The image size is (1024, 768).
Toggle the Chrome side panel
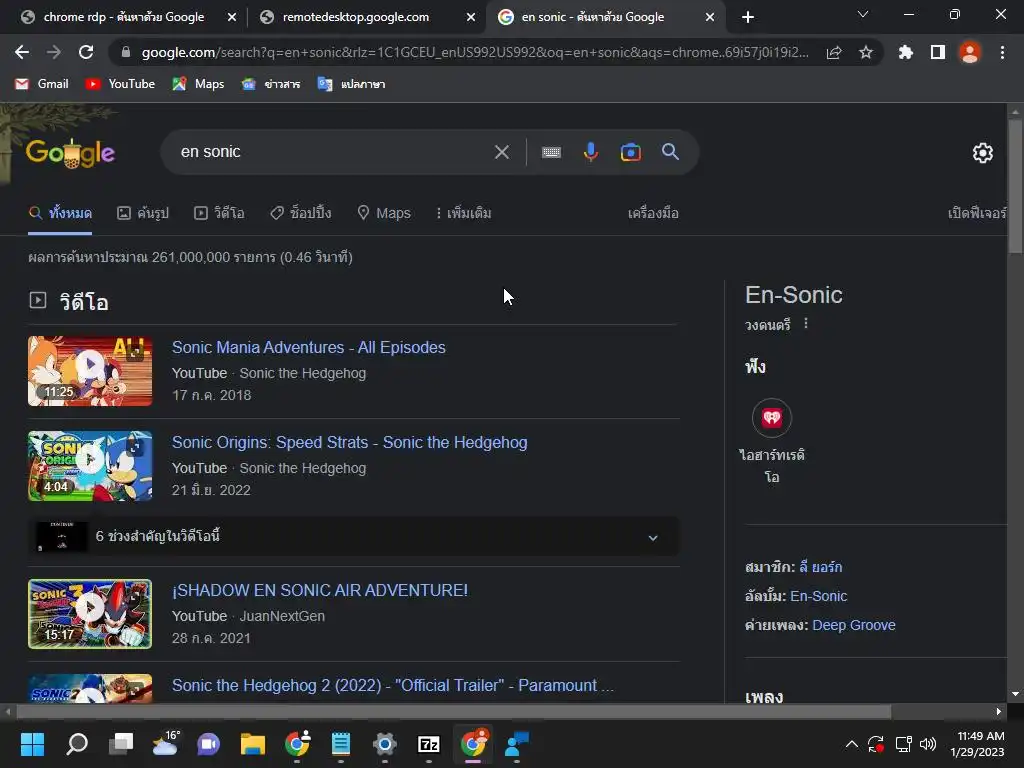coord(938,52)
